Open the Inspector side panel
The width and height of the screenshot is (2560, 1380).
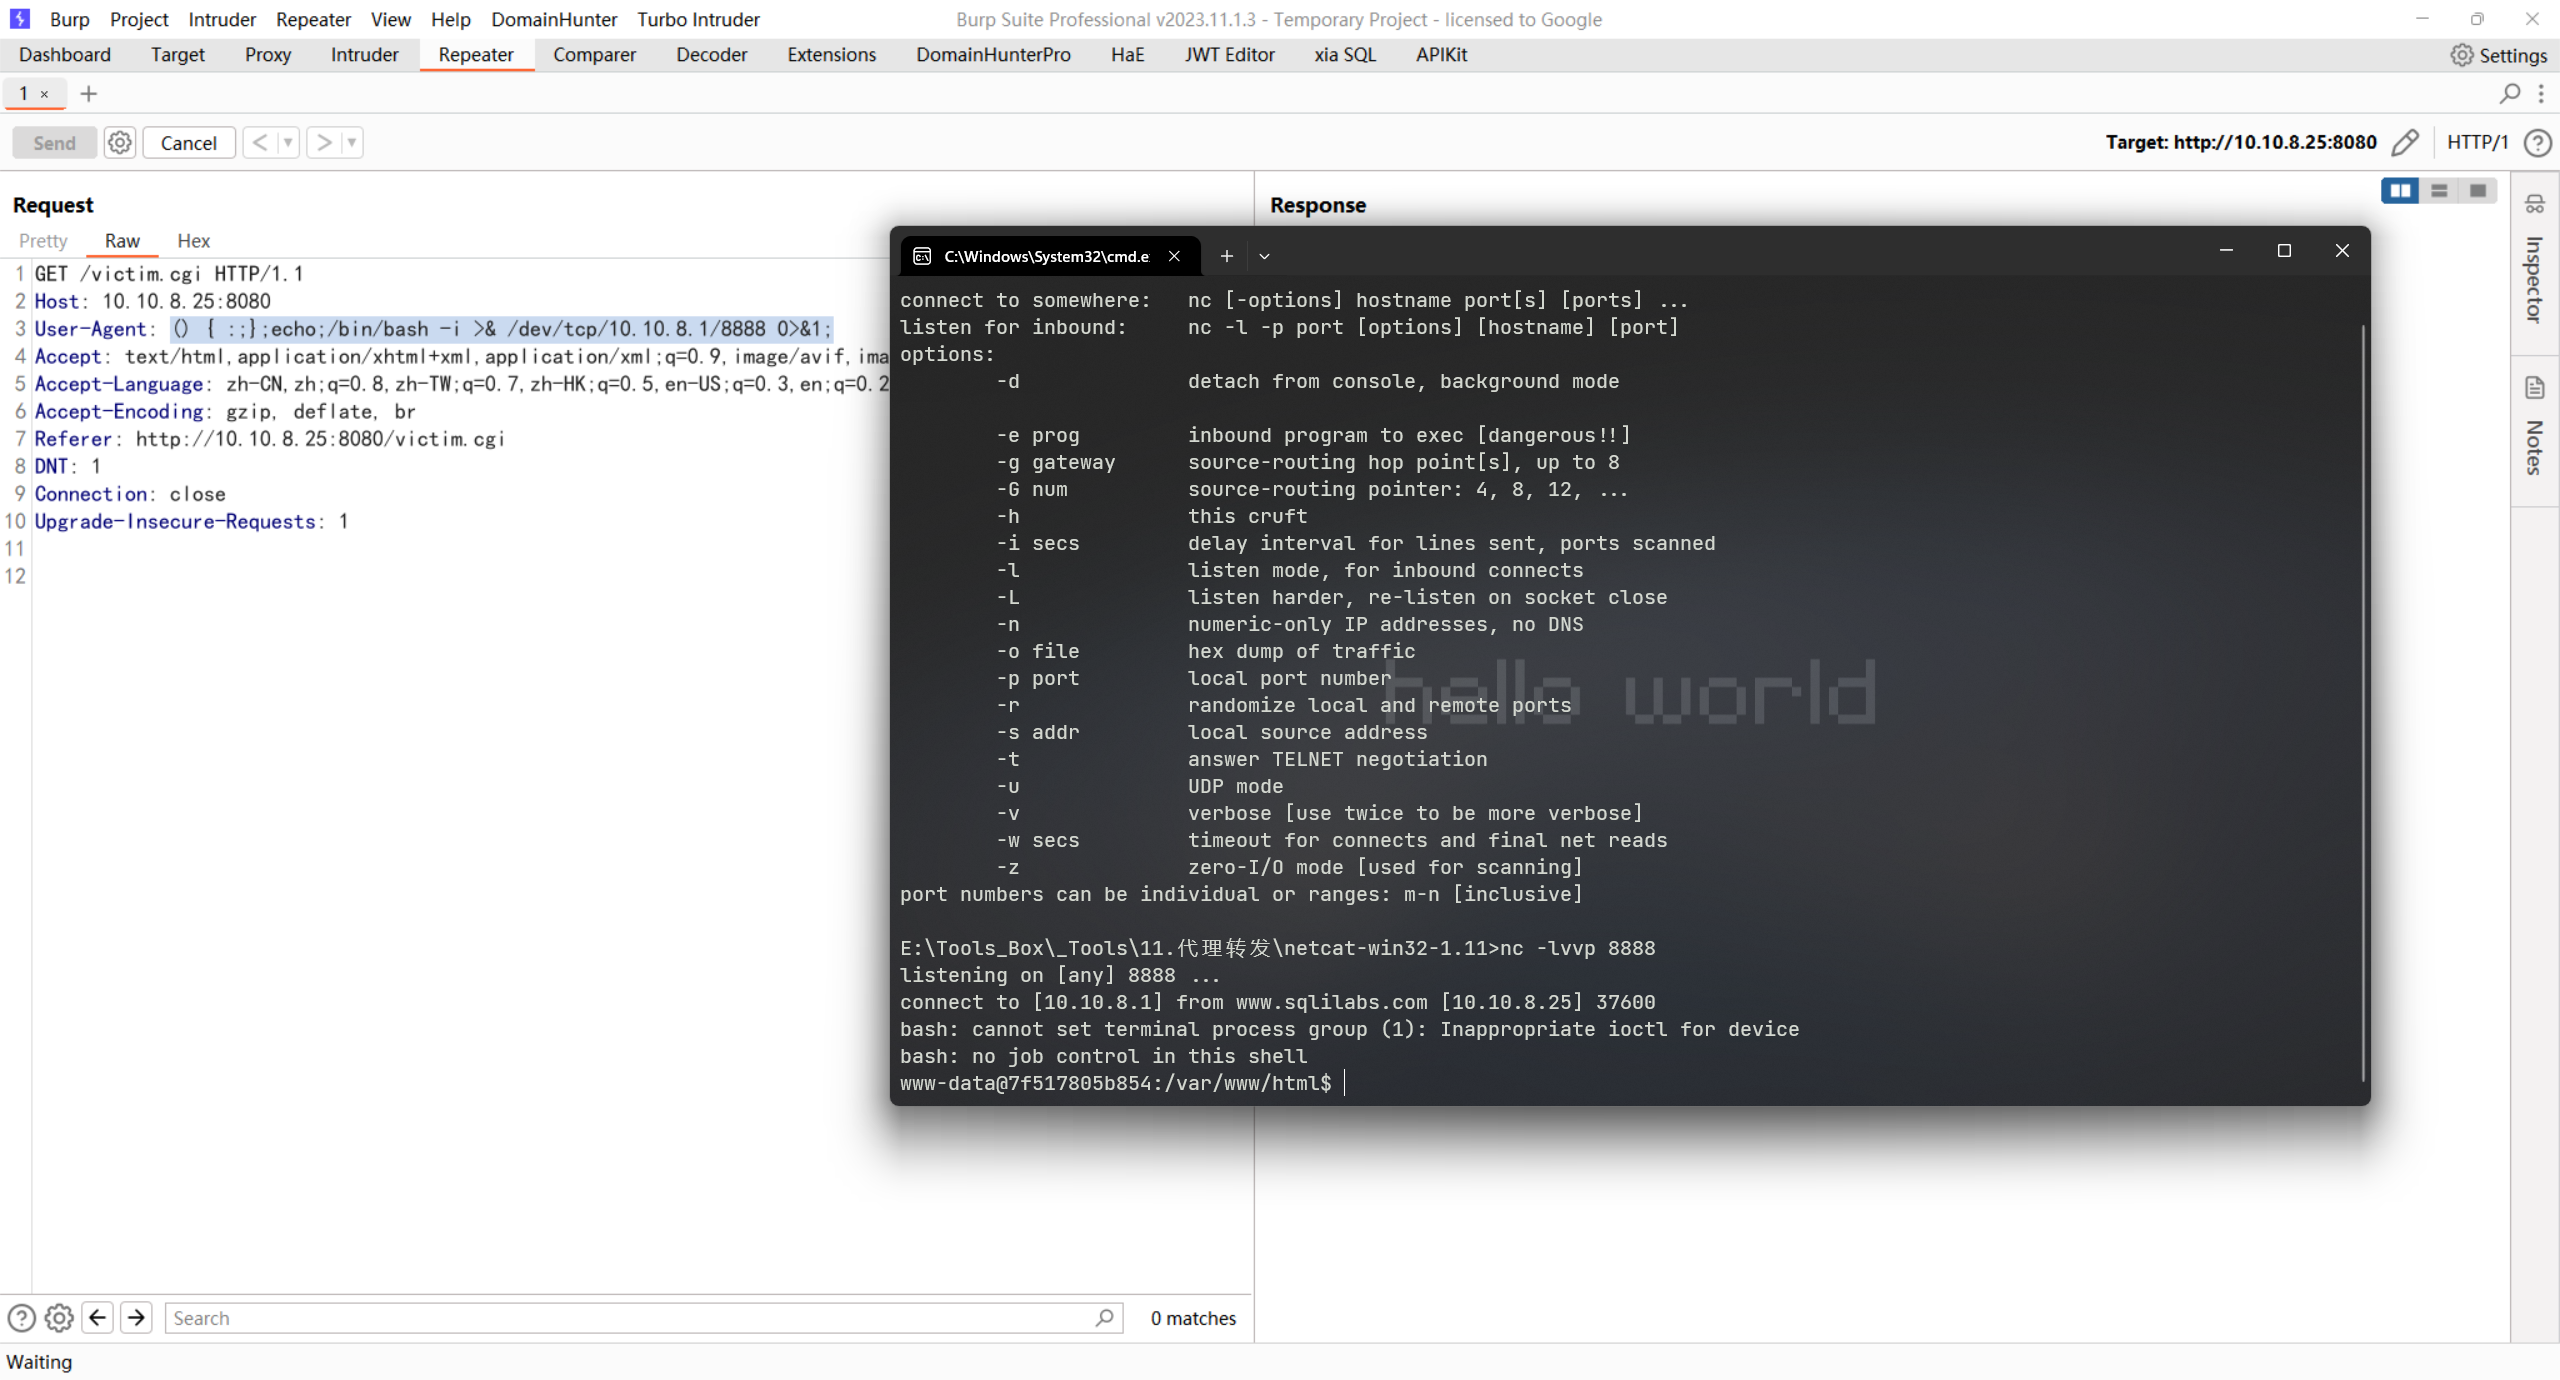(x=2534, y=262)
